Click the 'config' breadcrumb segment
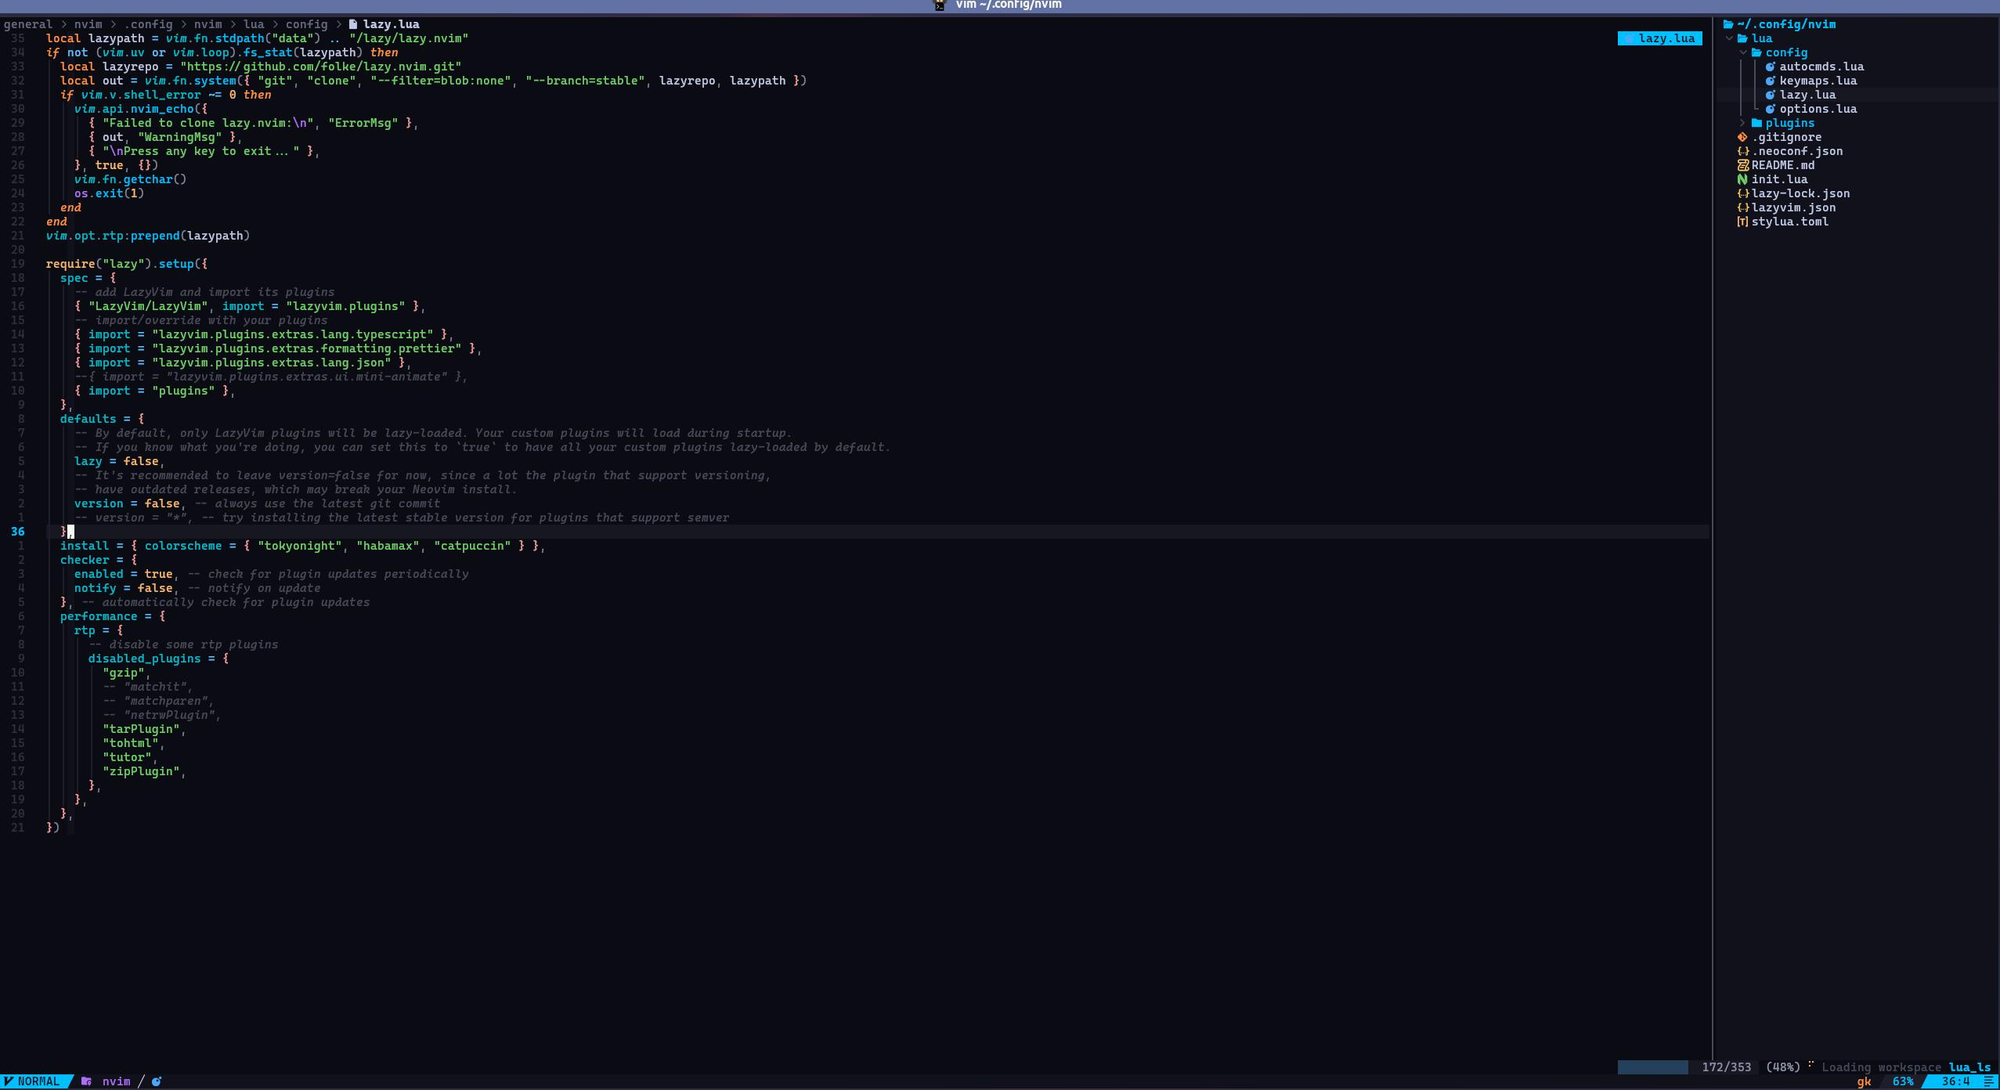 pos(306,24)
